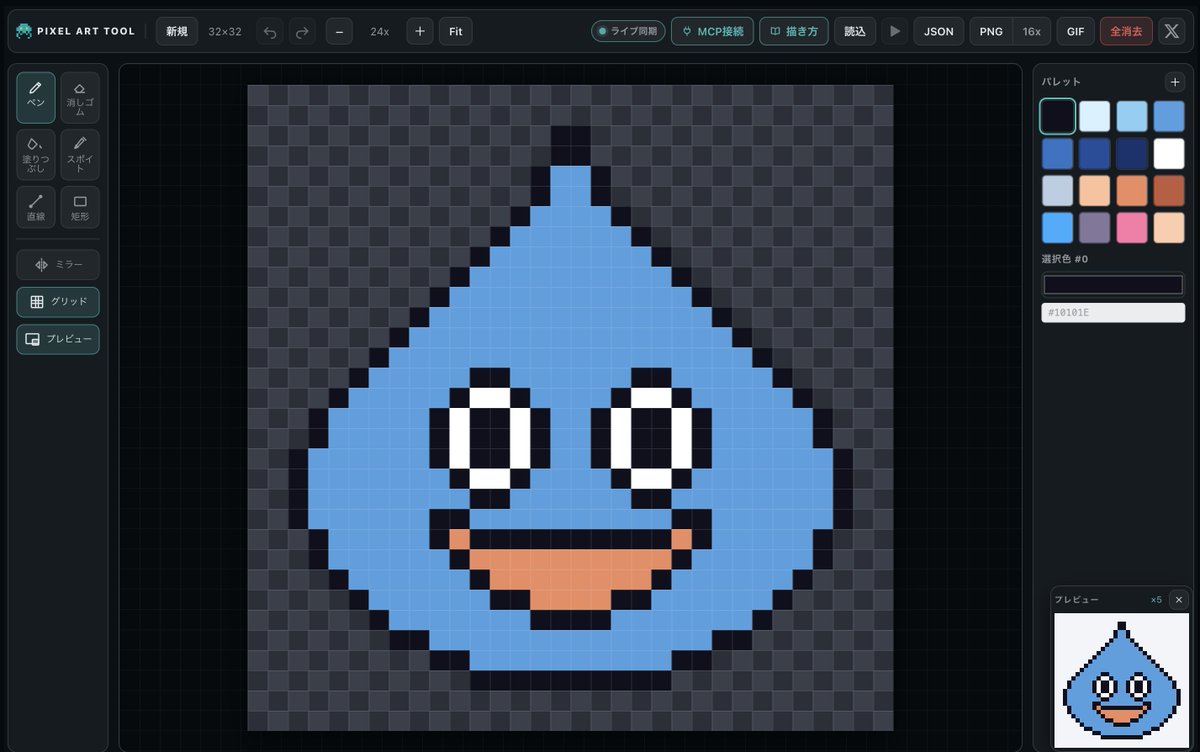Open the 16x export scale option
Screen dimensions: 1200x752
point(1031,31)
